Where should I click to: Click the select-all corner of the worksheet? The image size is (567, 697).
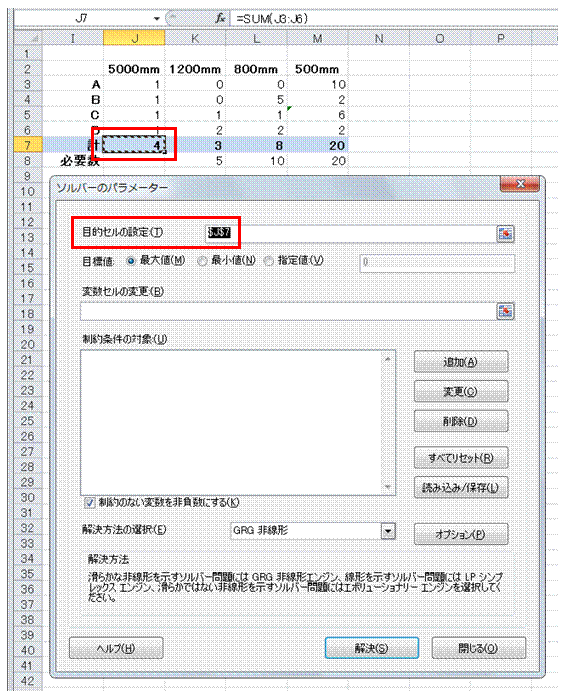tap(28, 38)
